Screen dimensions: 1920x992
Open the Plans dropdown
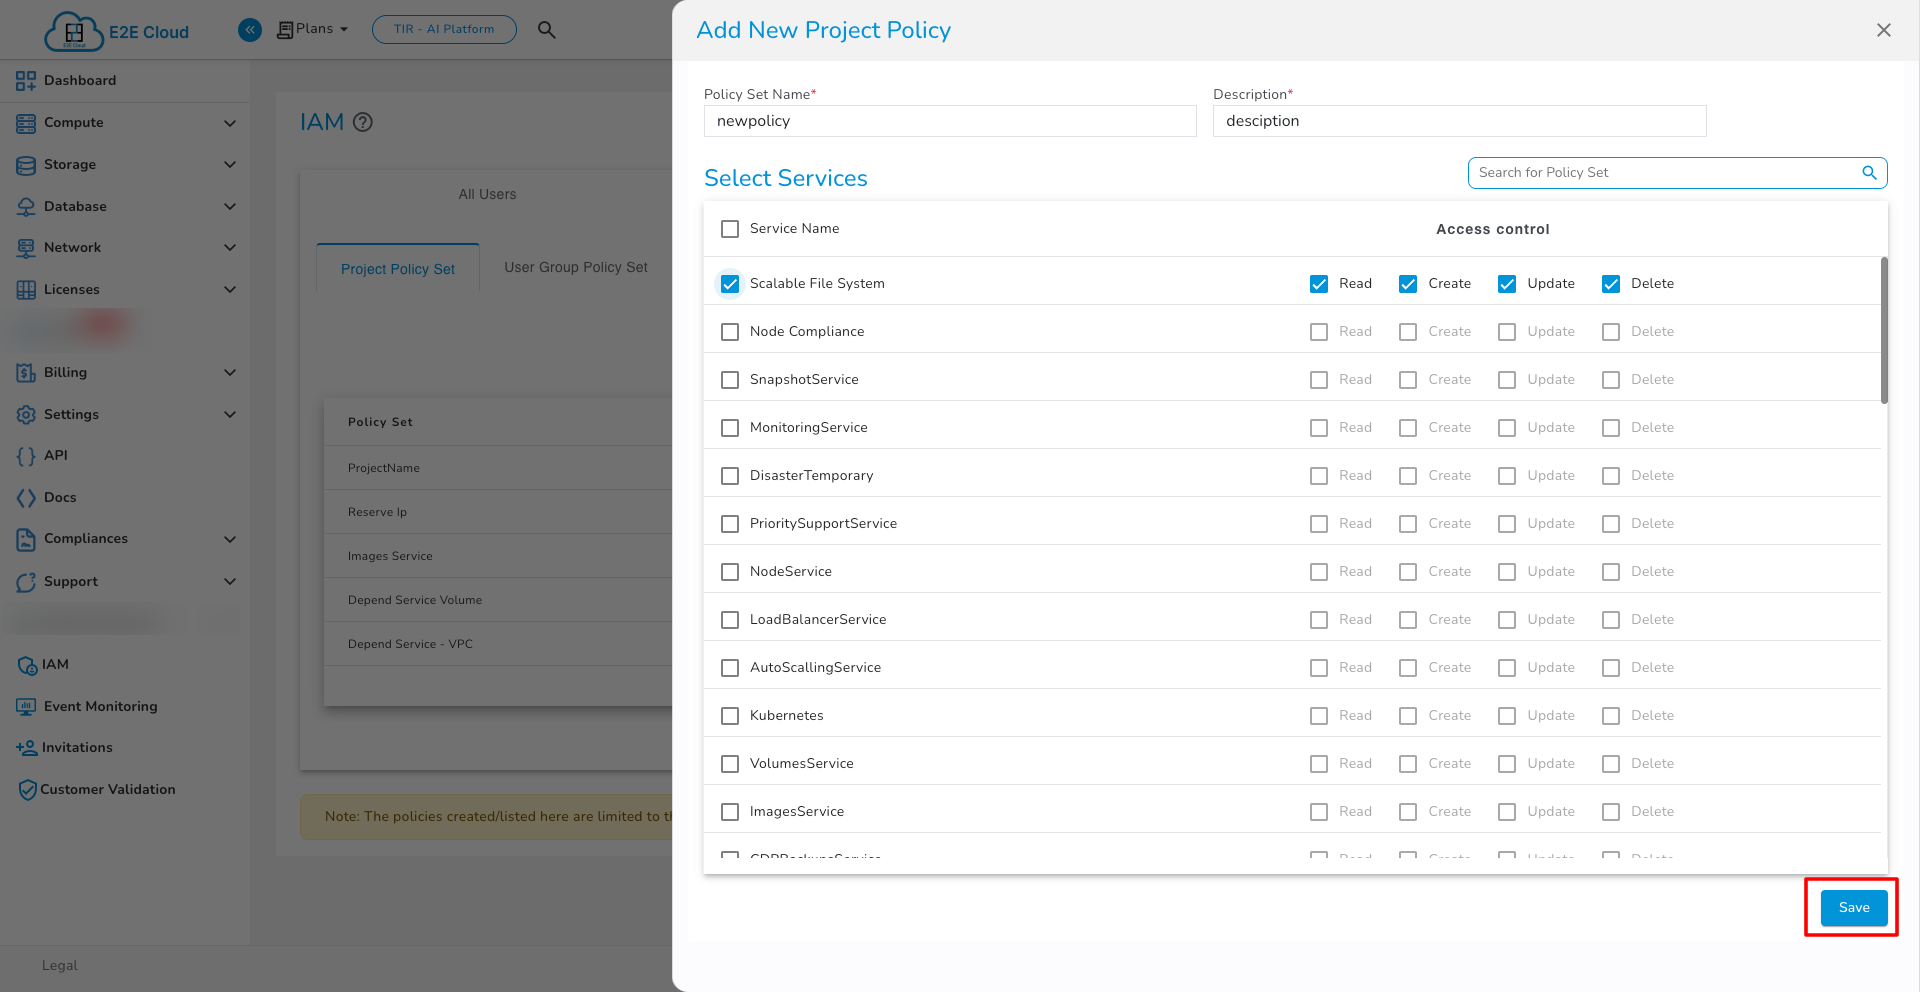tap(313, 30)
